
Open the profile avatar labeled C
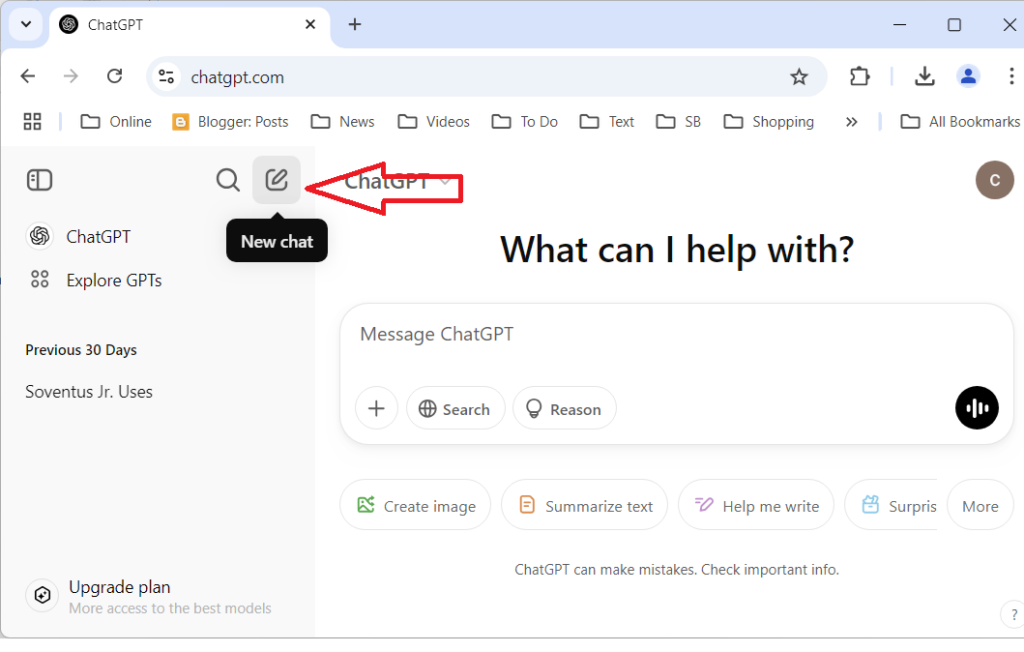994,180
